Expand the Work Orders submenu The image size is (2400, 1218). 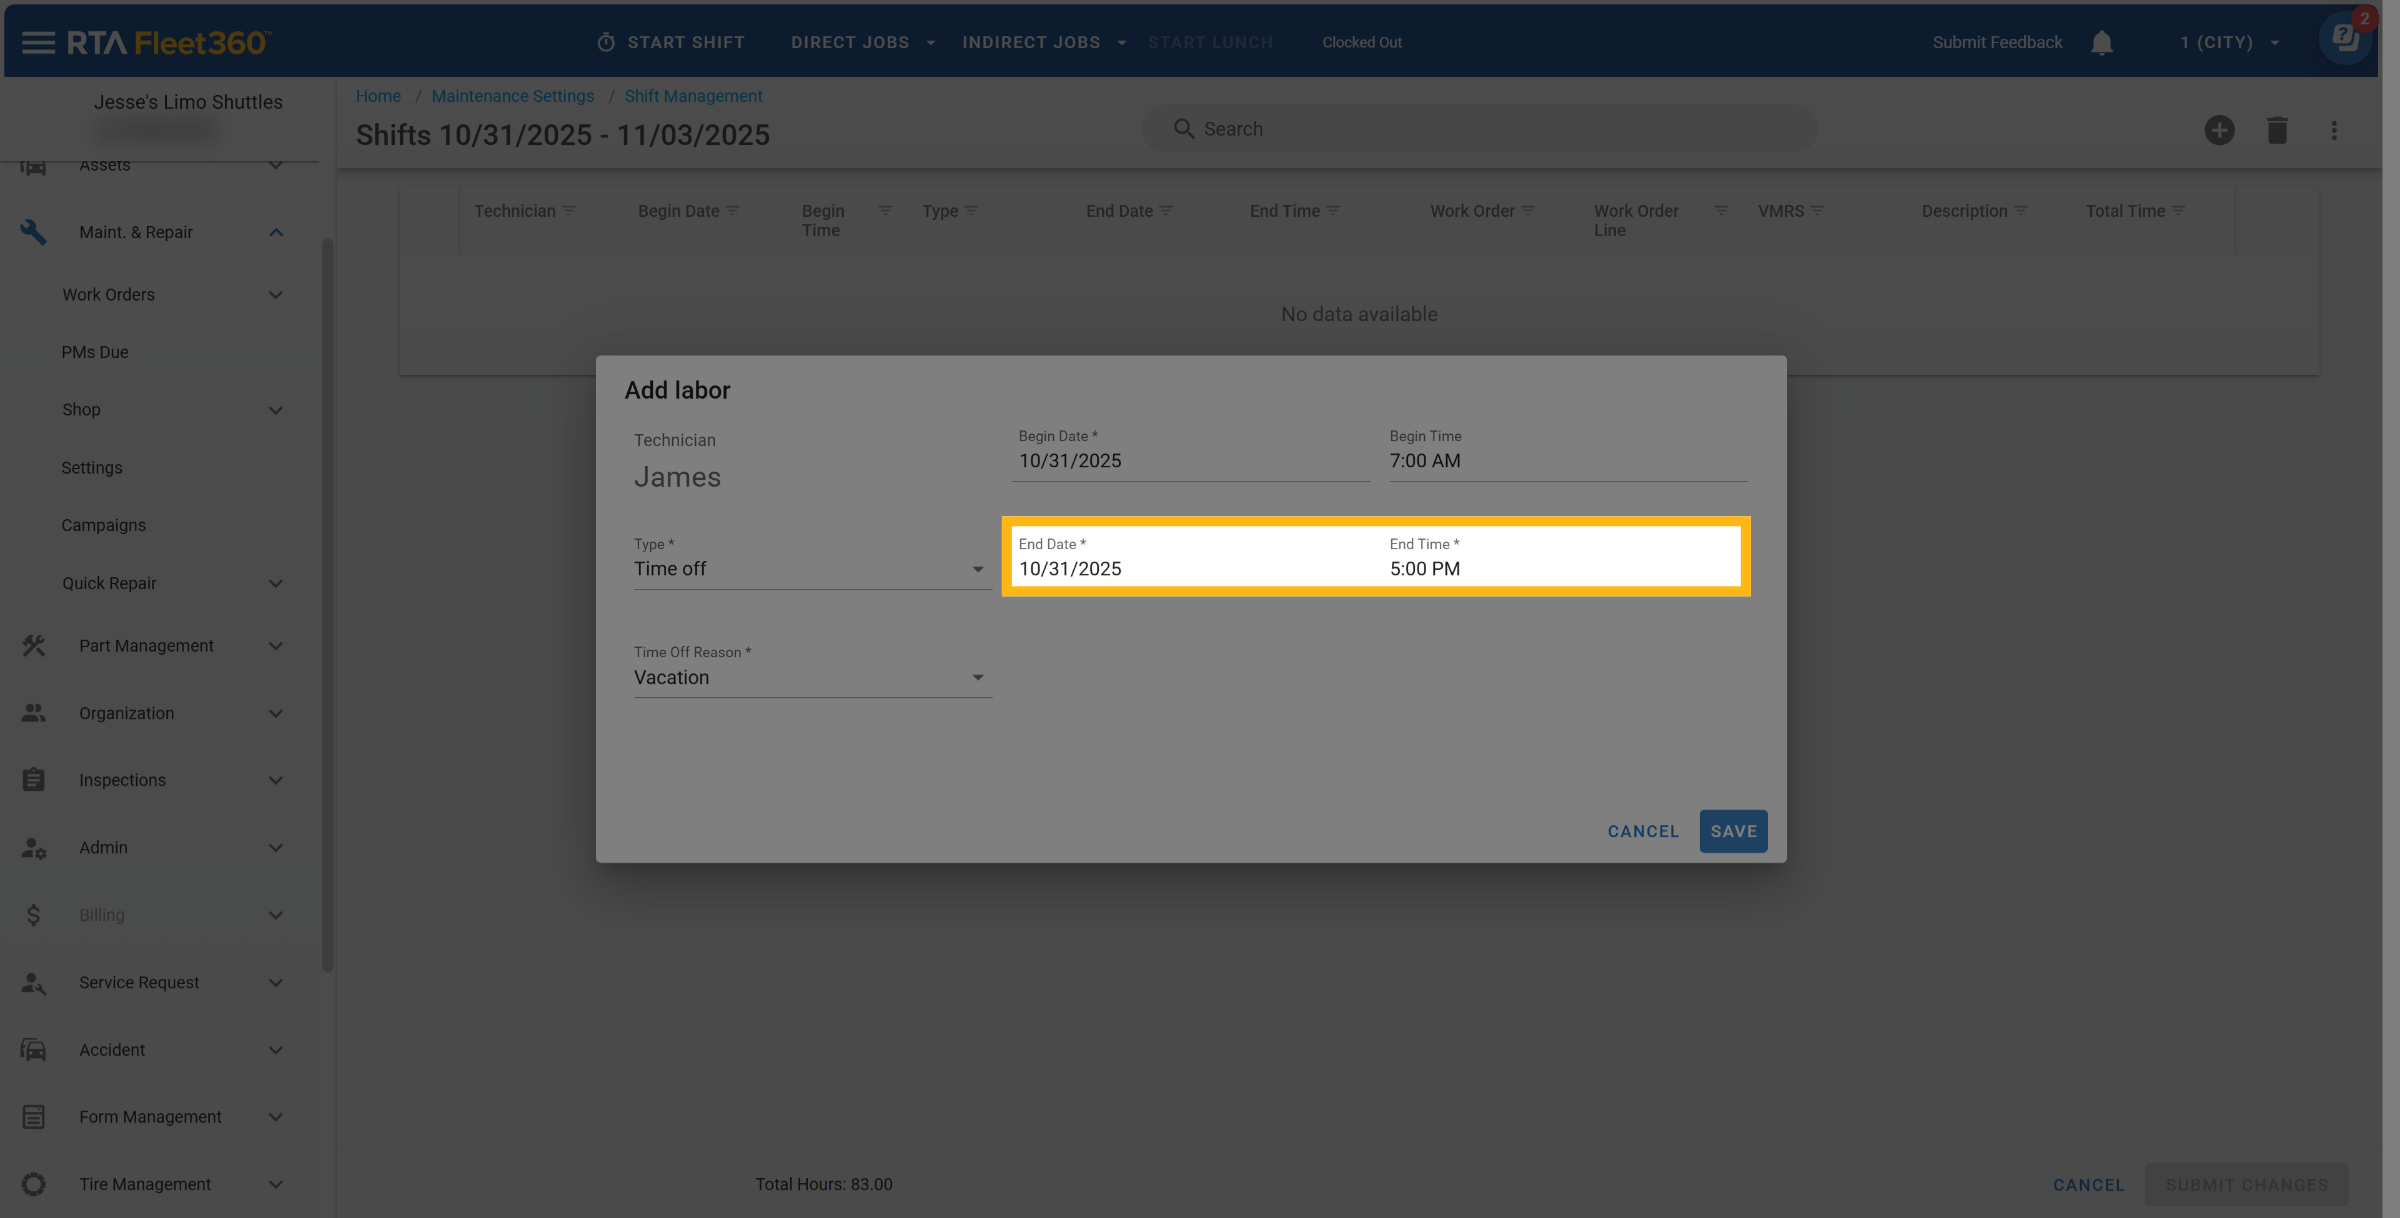tap(276, 295)
